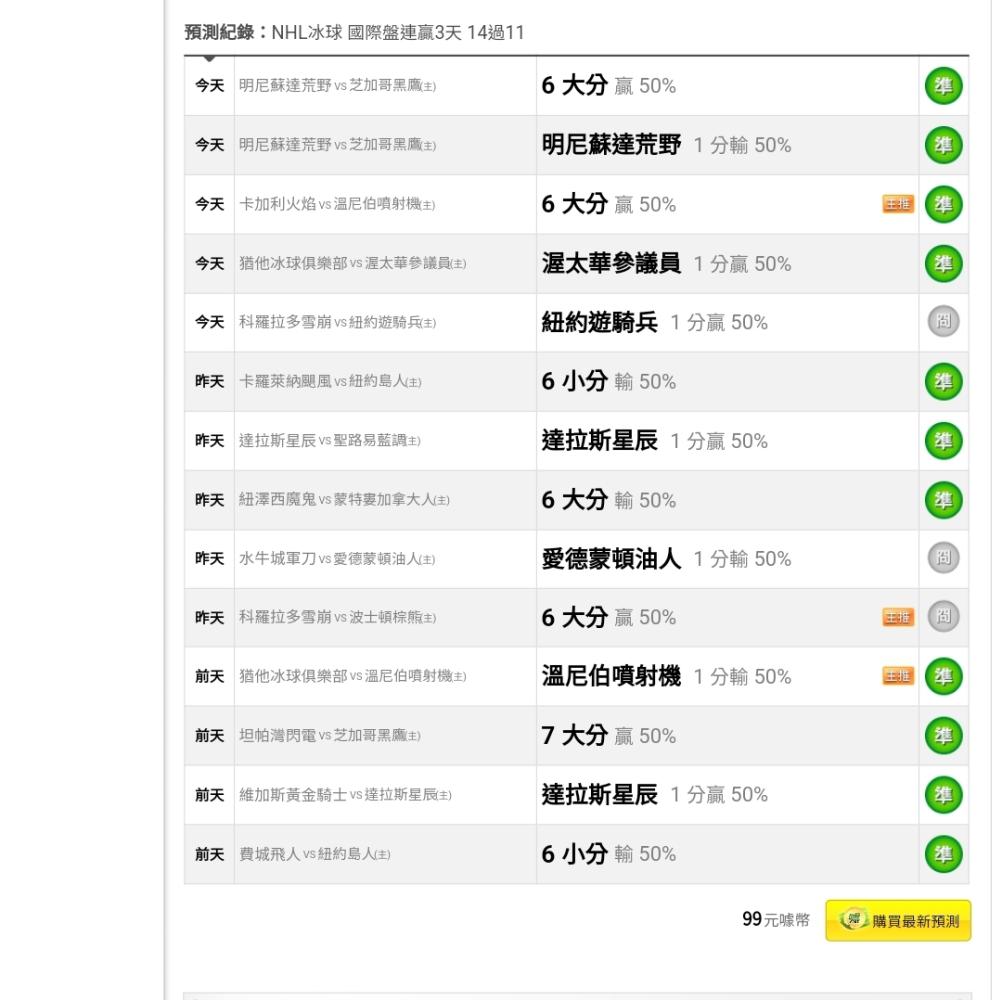Click the 7 大分 贏 50% prediction
The width and height of the screenshot is (1002, 1000).
point(608,735)
